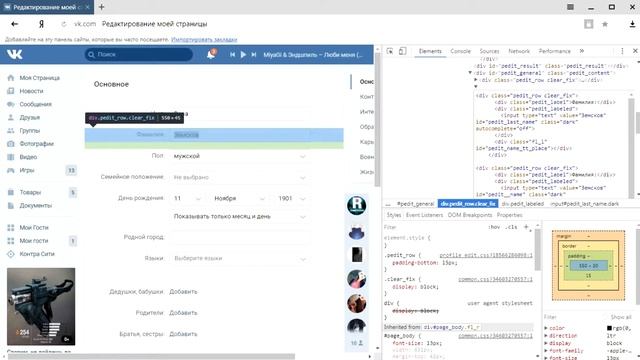Open the DOM Breakpoints pane tab

tap(469, 215)
